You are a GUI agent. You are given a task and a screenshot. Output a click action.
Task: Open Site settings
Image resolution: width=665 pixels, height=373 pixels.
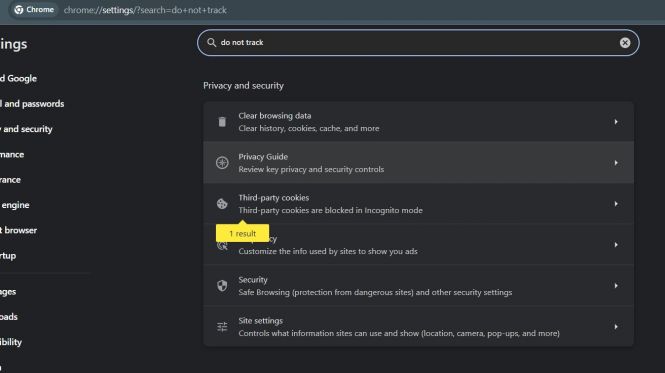(x=418, y=326)
